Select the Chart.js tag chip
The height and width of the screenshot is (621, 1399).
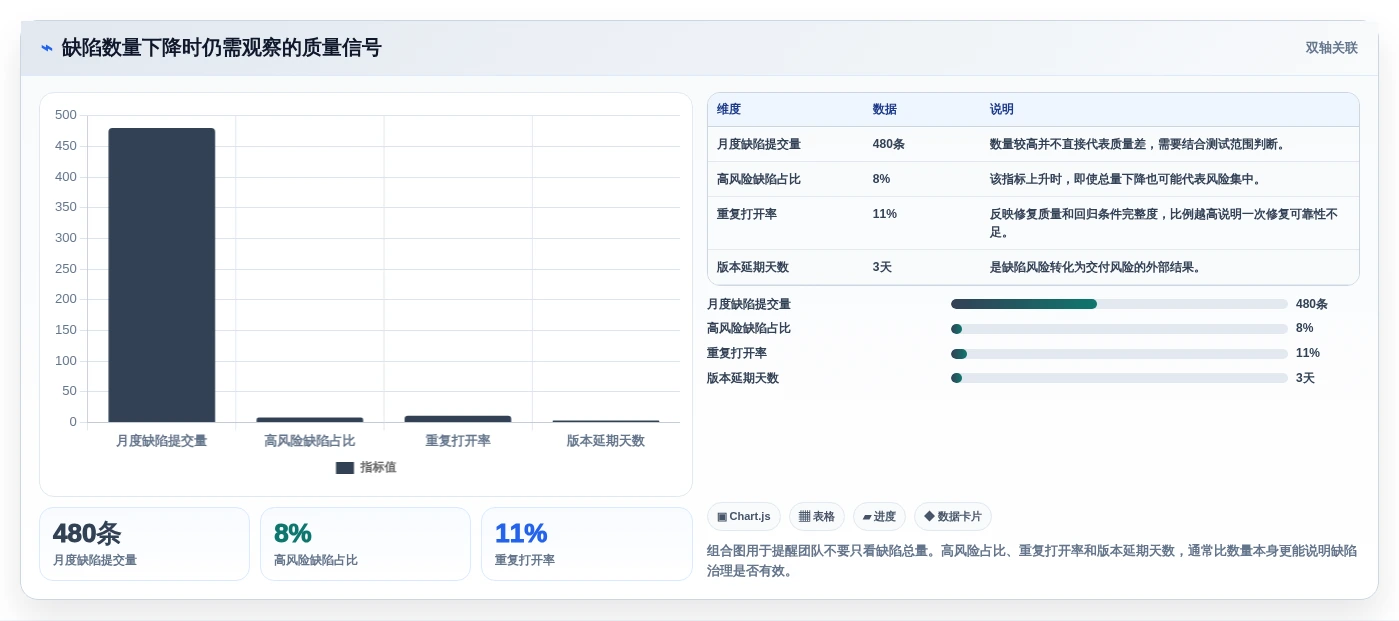(x=744, y=517)
